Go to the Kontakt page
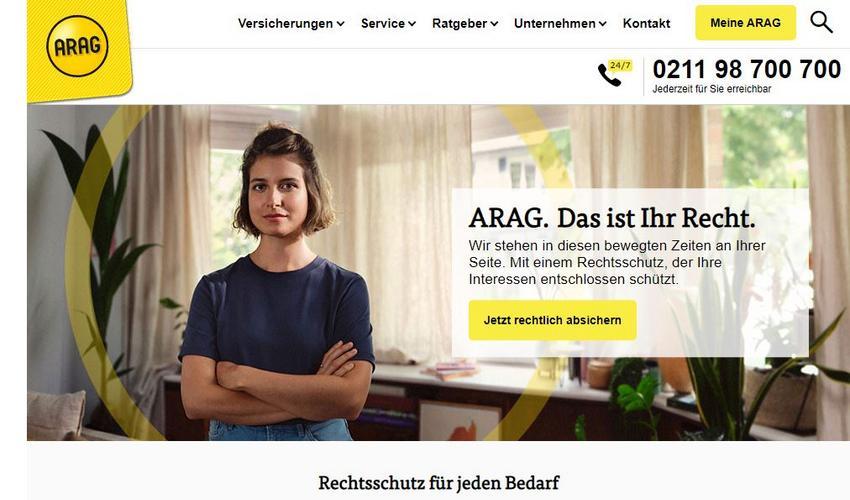This screenshot has height=500, width=850. coord(646,23)
